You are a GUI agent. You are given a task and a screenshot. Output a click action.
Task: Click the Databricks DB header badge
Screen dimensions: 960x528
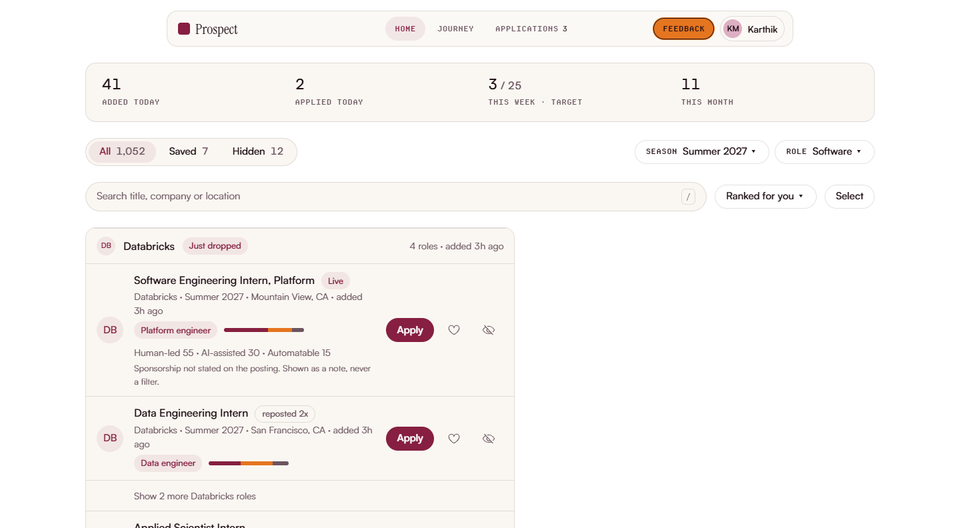click(106, 246)
